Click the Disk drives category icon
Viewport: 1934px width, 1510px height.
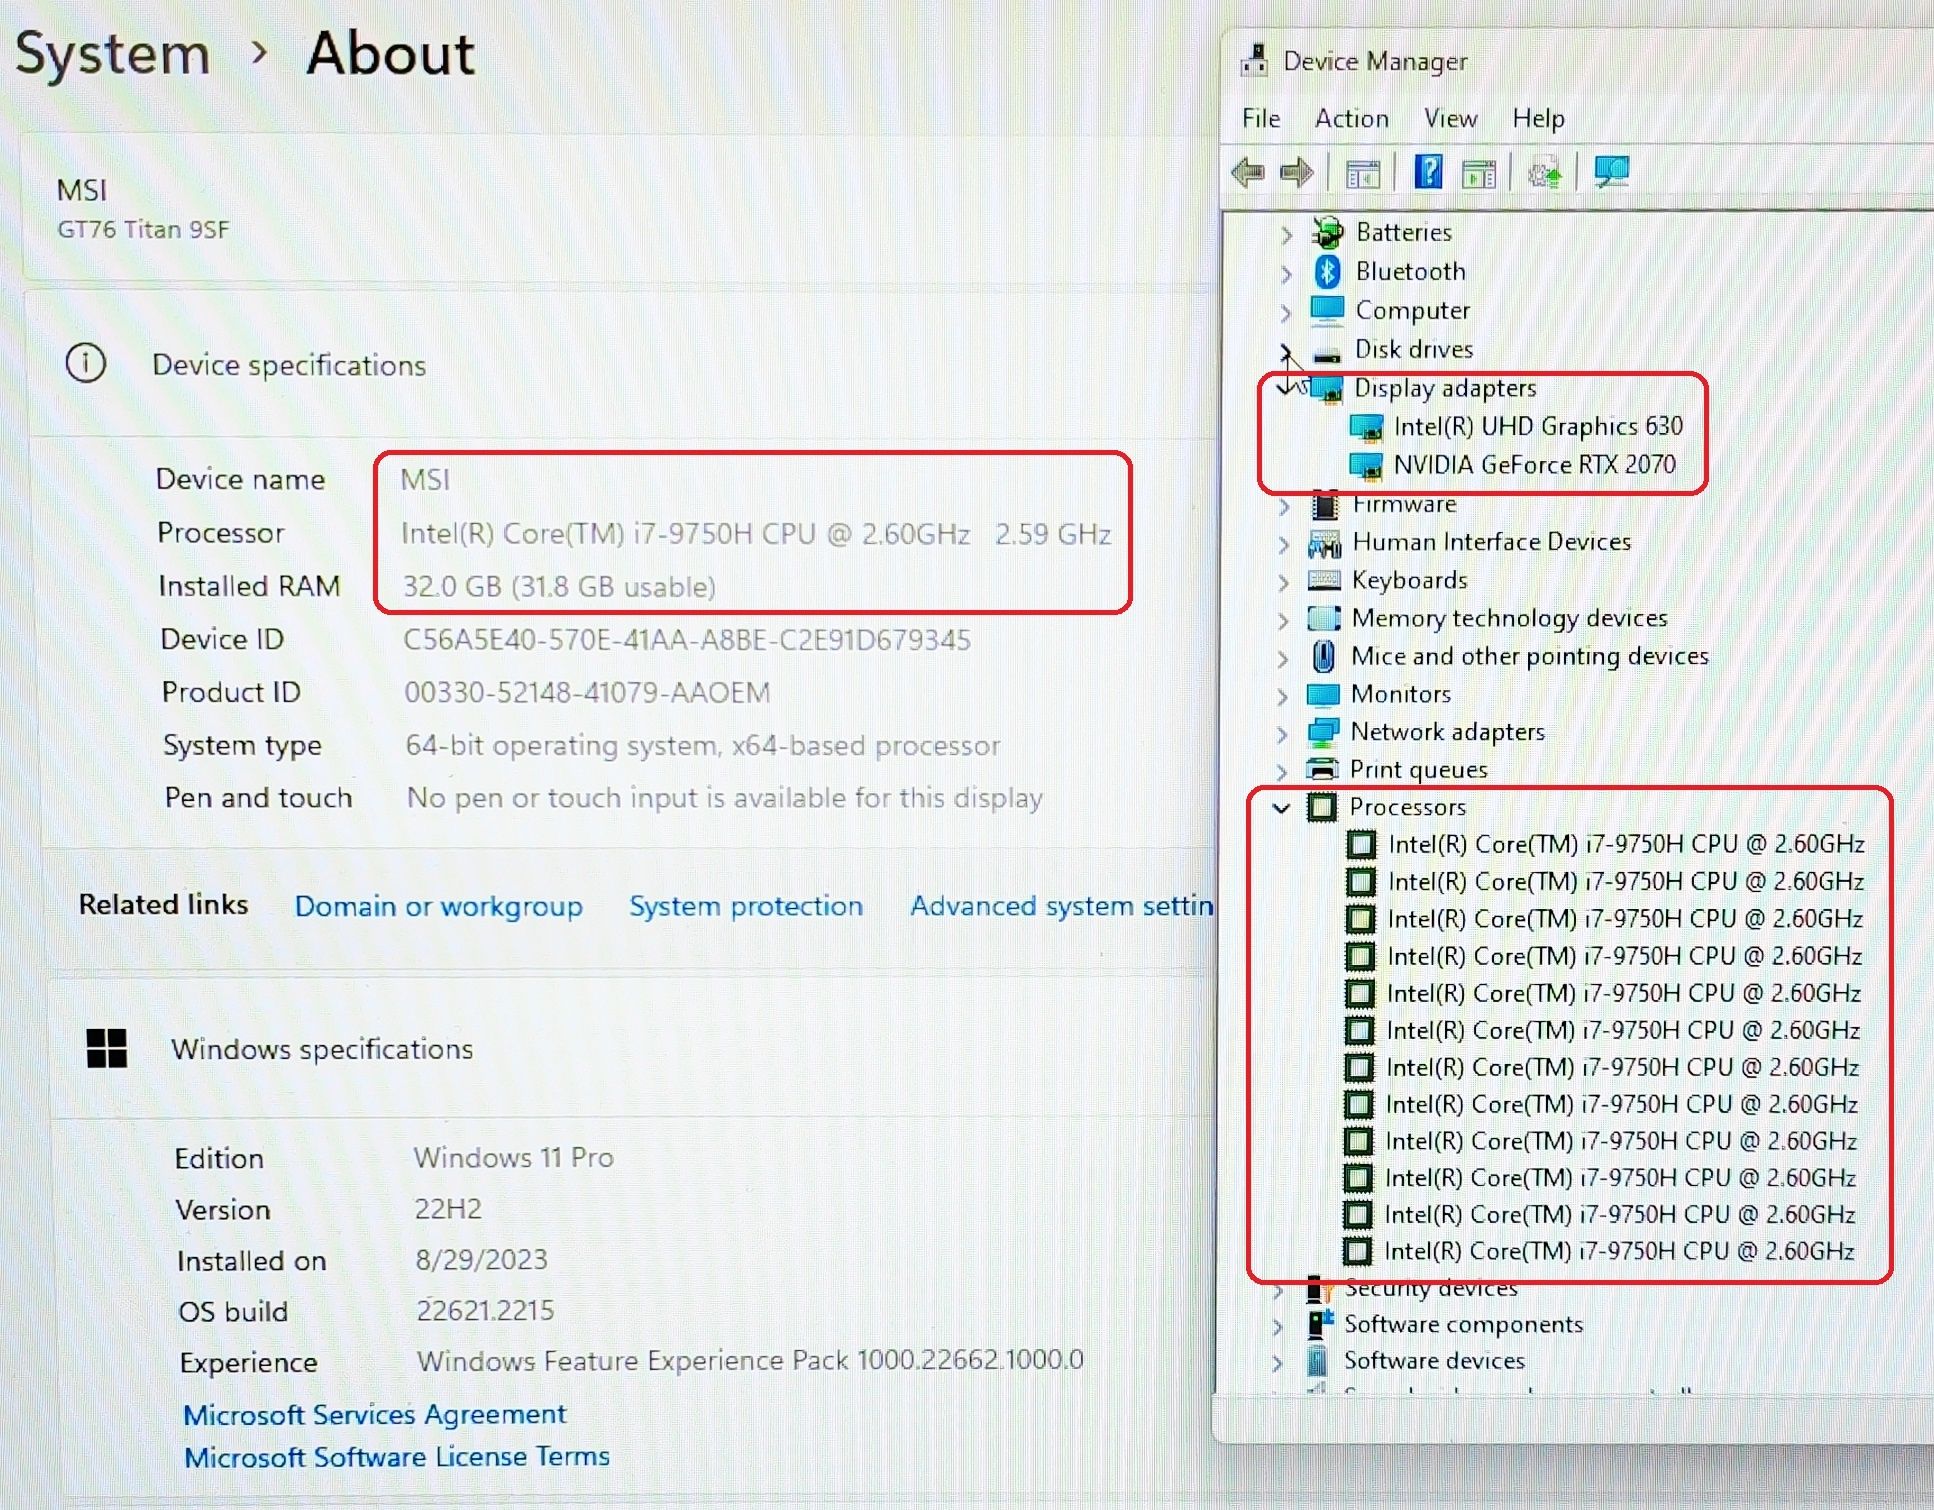pos(1327,354)
